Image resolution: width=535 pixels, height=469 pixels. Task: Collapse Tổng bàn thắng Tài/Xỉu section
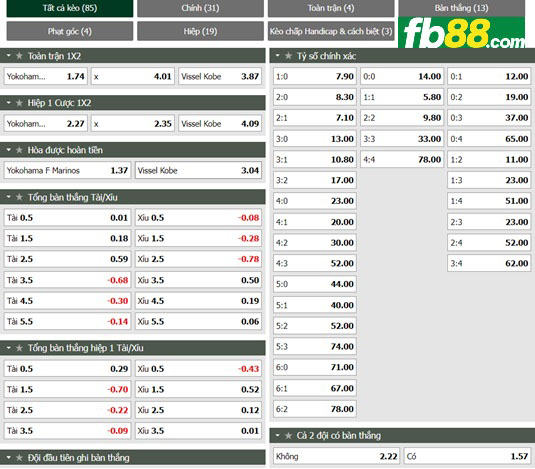point(9,197)
